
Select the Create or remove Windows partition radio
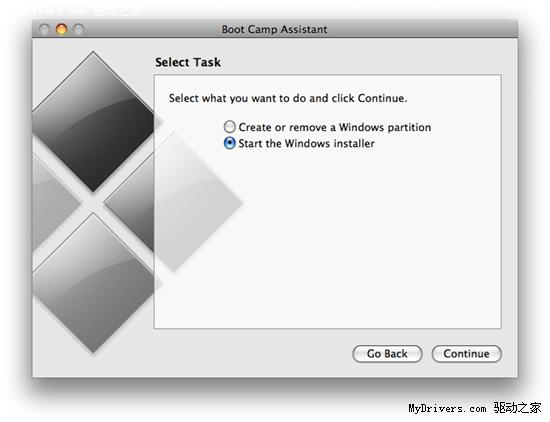tap(229, 127)
